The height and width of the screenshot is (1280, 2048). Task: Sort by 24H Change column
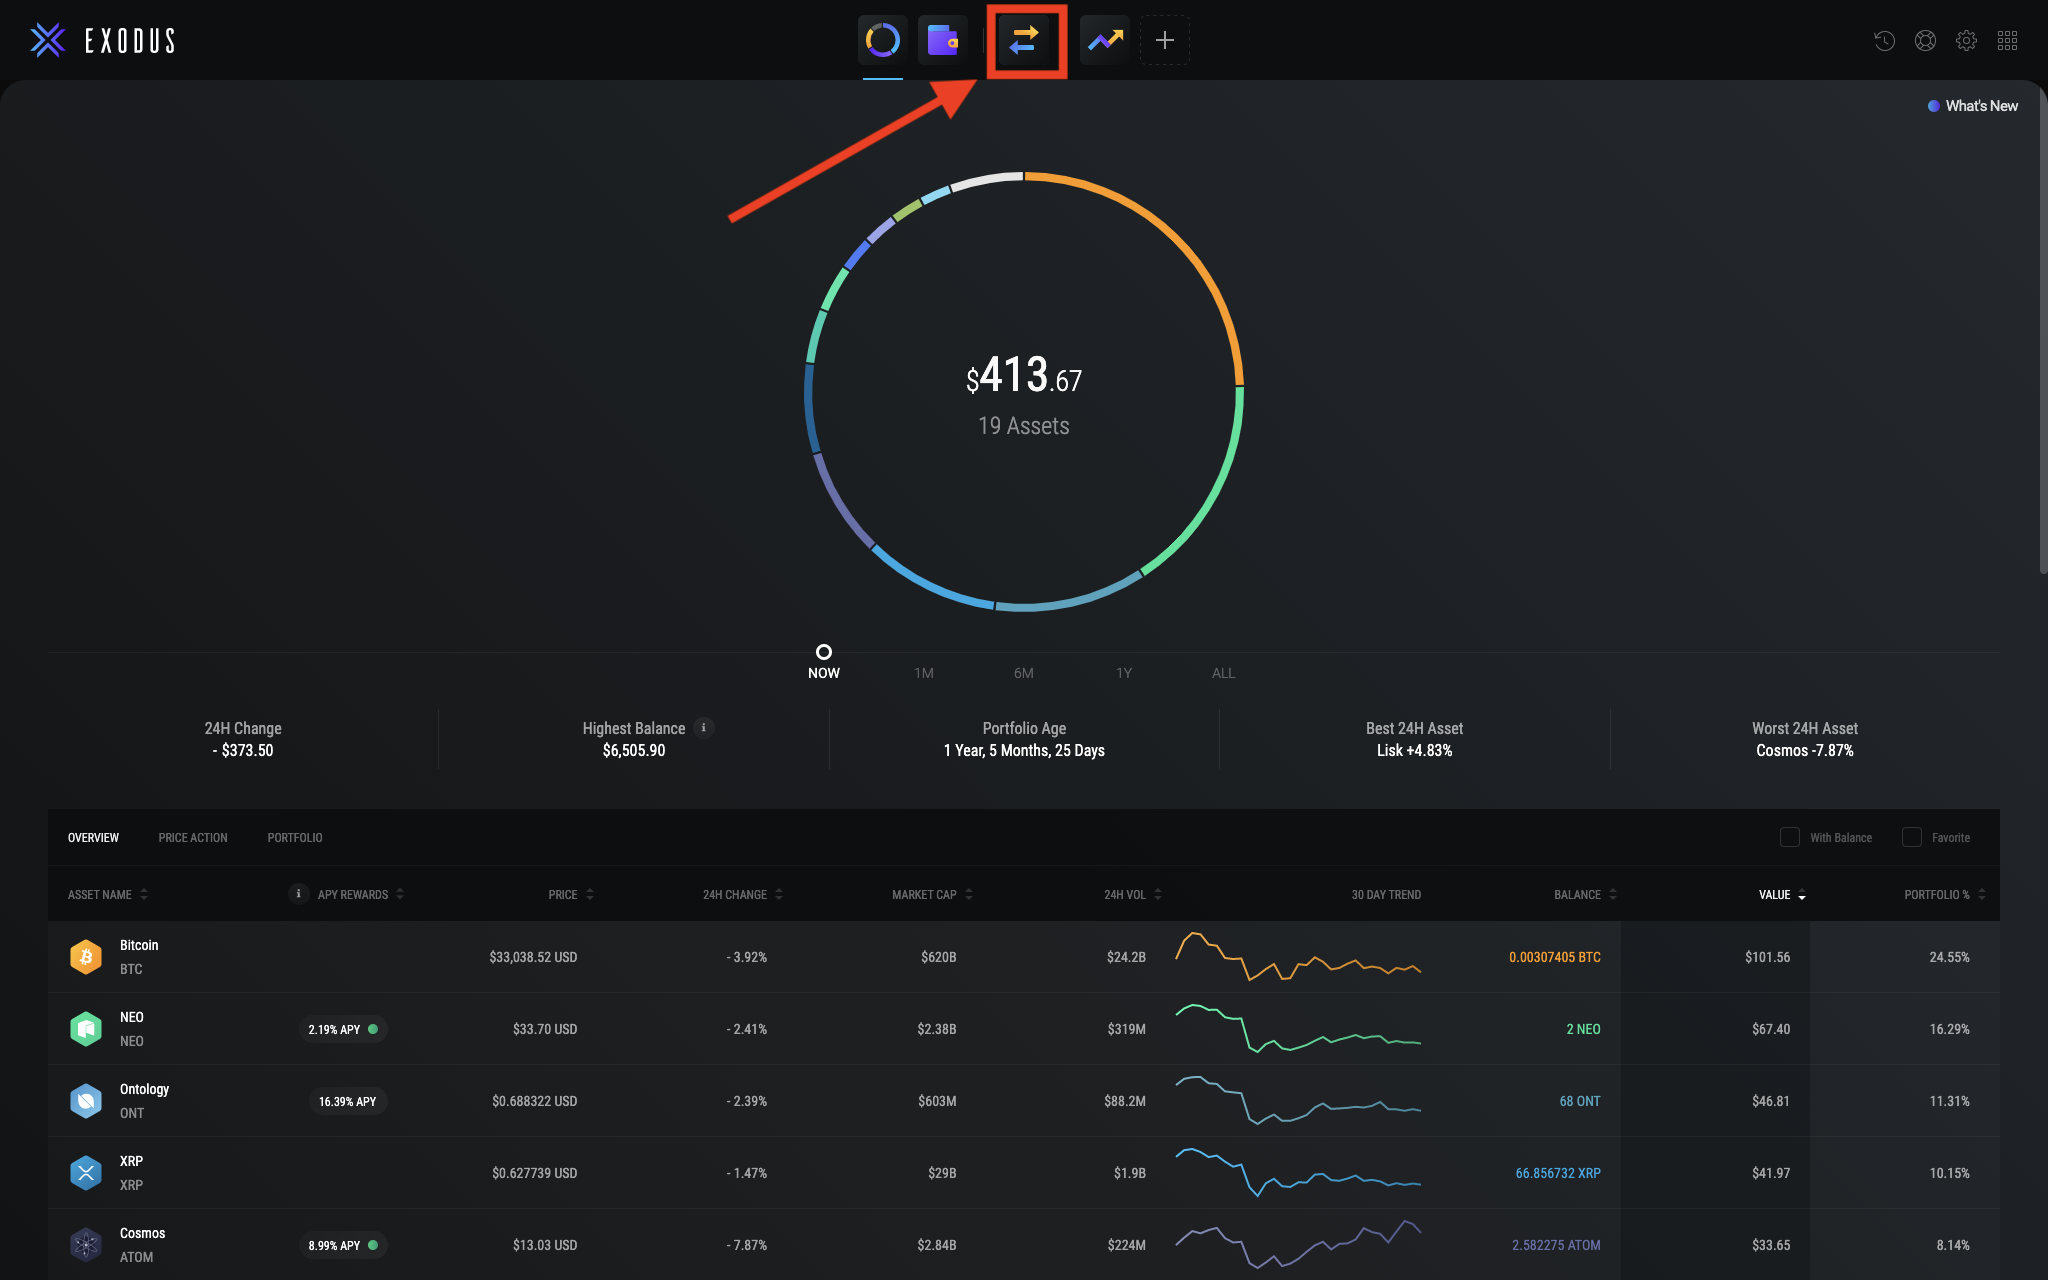tap(743, 894)
